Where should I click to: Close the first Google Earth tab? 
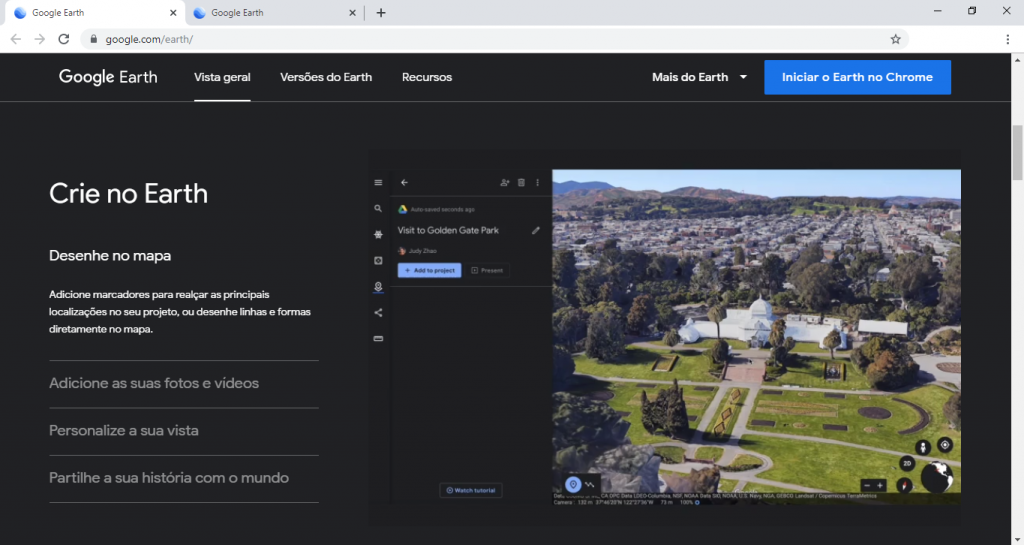[173, 13]
